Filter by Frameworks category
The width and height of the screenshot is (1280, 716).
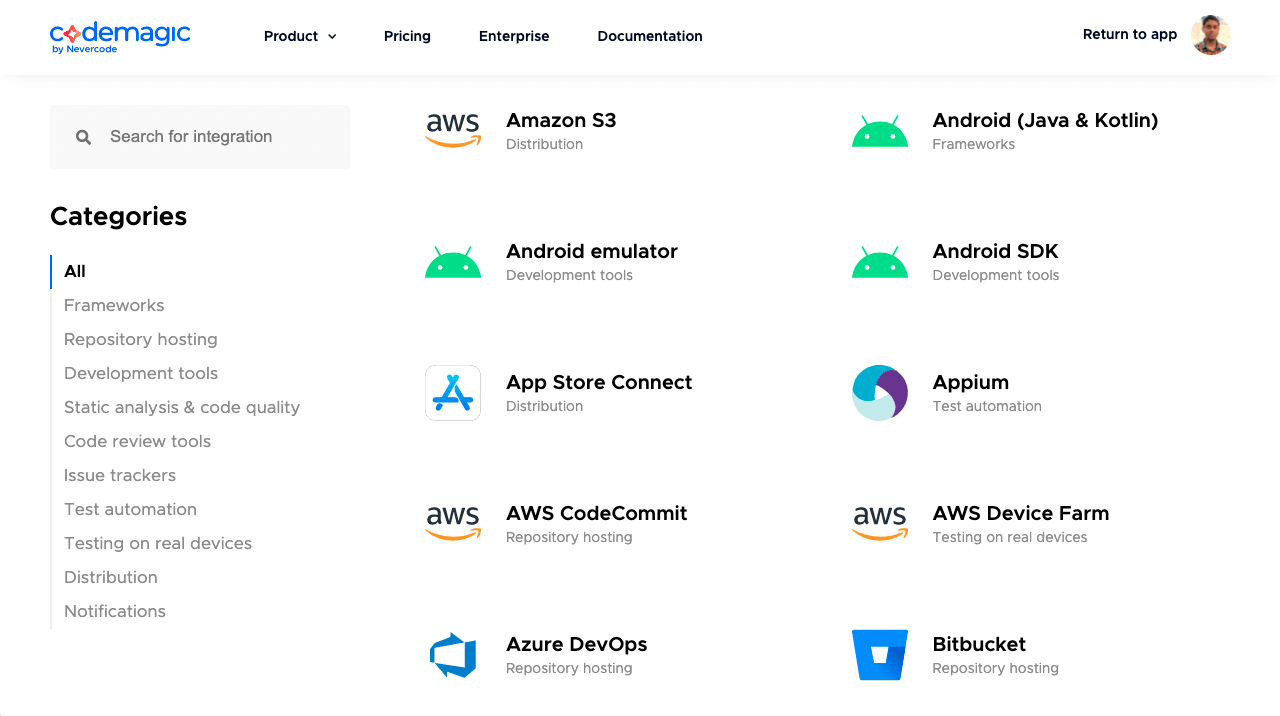click(114, 305)
